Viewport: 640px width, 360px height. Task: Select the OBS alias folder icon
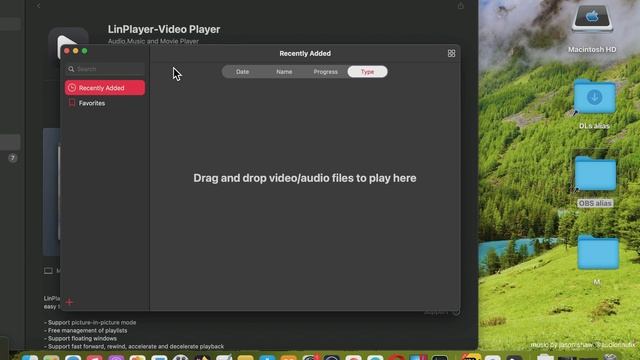(x=595, y=174)
